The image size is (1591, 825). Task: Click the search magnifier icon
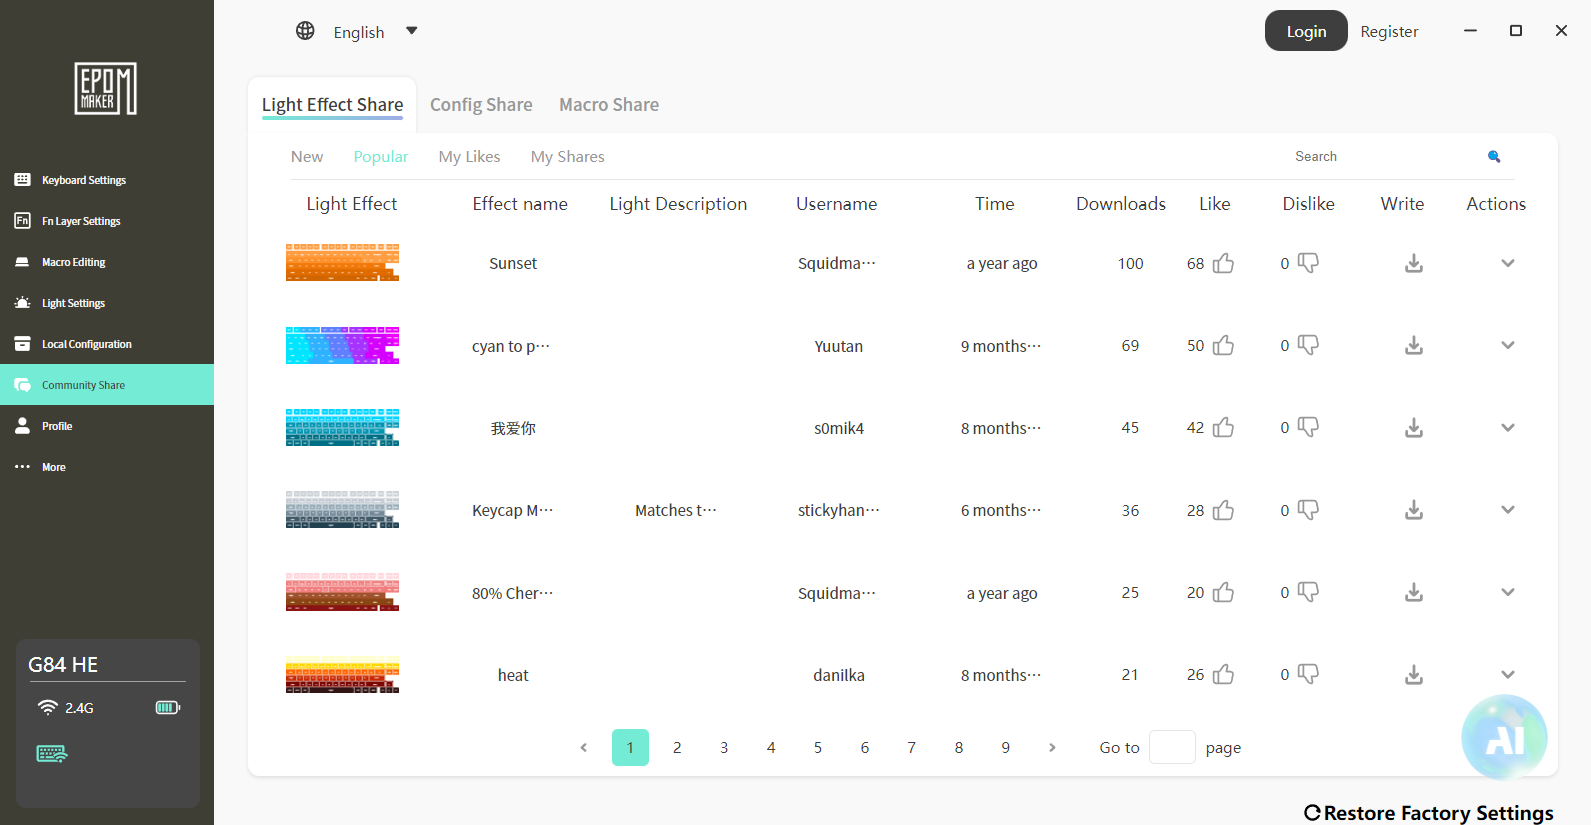[1494, 156]
